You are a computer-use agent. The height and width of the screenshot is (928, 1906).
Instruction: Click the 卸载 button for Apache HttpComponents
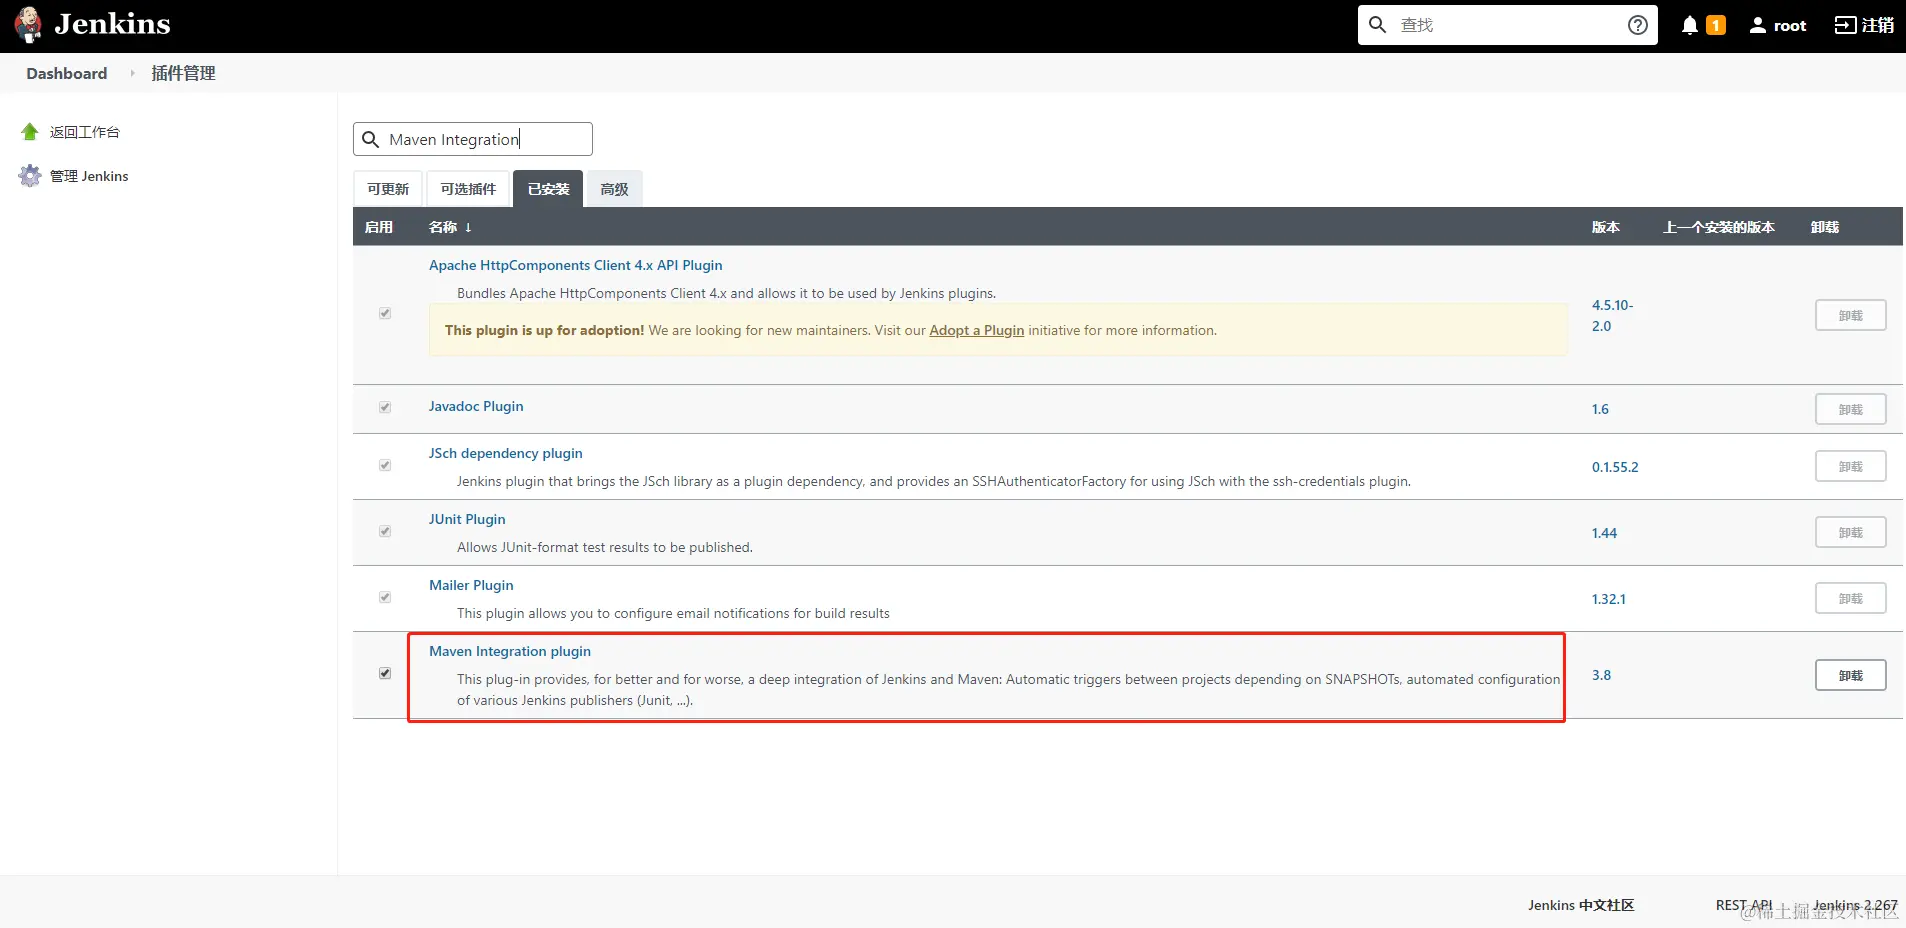[x=1851, y=315]
